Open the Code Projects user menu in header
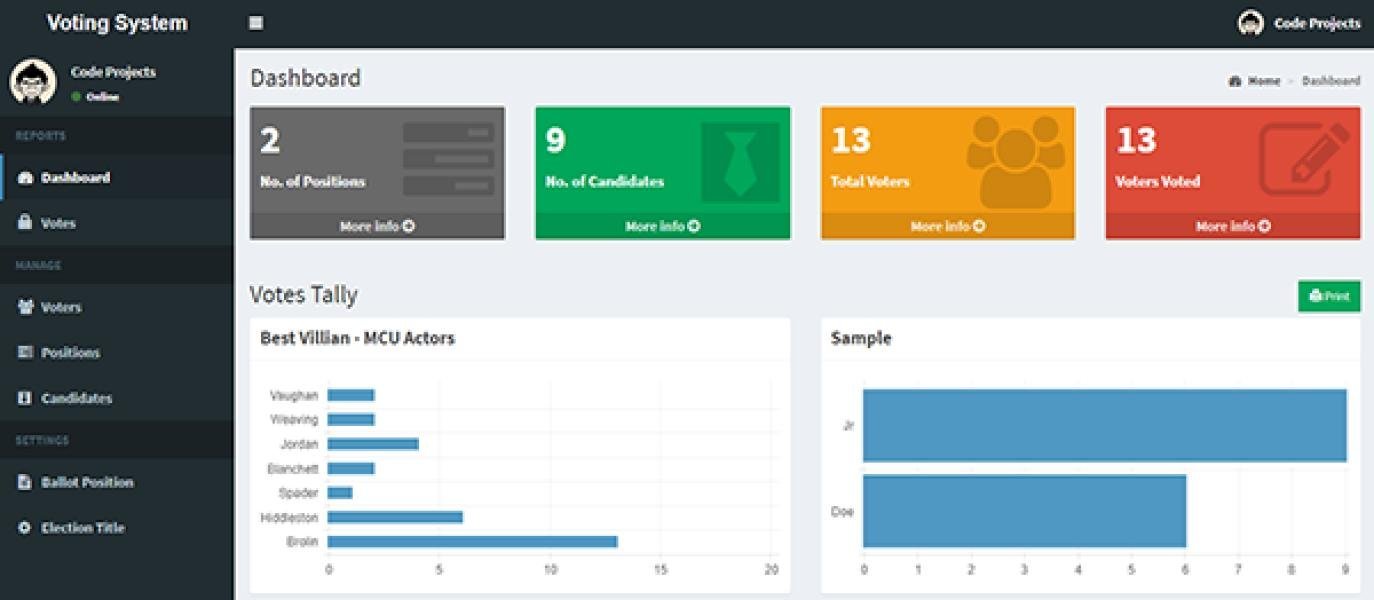The width and height of the screenshot is (1374, 600). coord(1299,23)
